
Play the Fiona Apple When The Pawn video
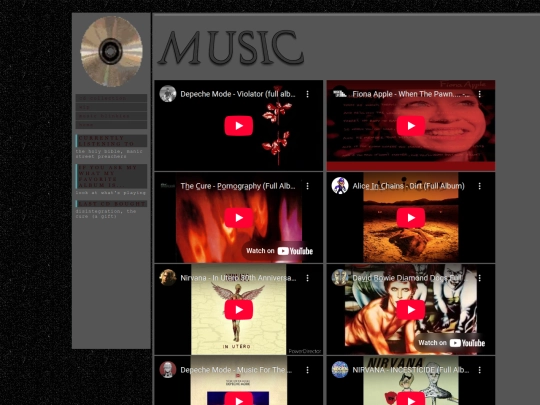411,126
